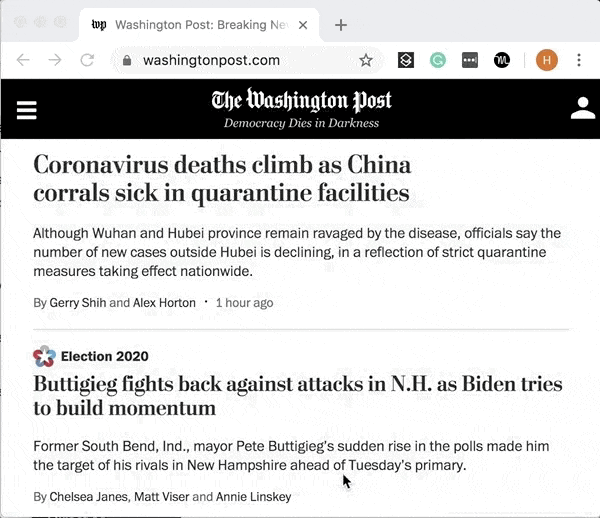600x518 pixels.
Task: Open the Coronavirus deaths climb headline
Action: pyautogui.click(x=222, y=178)
